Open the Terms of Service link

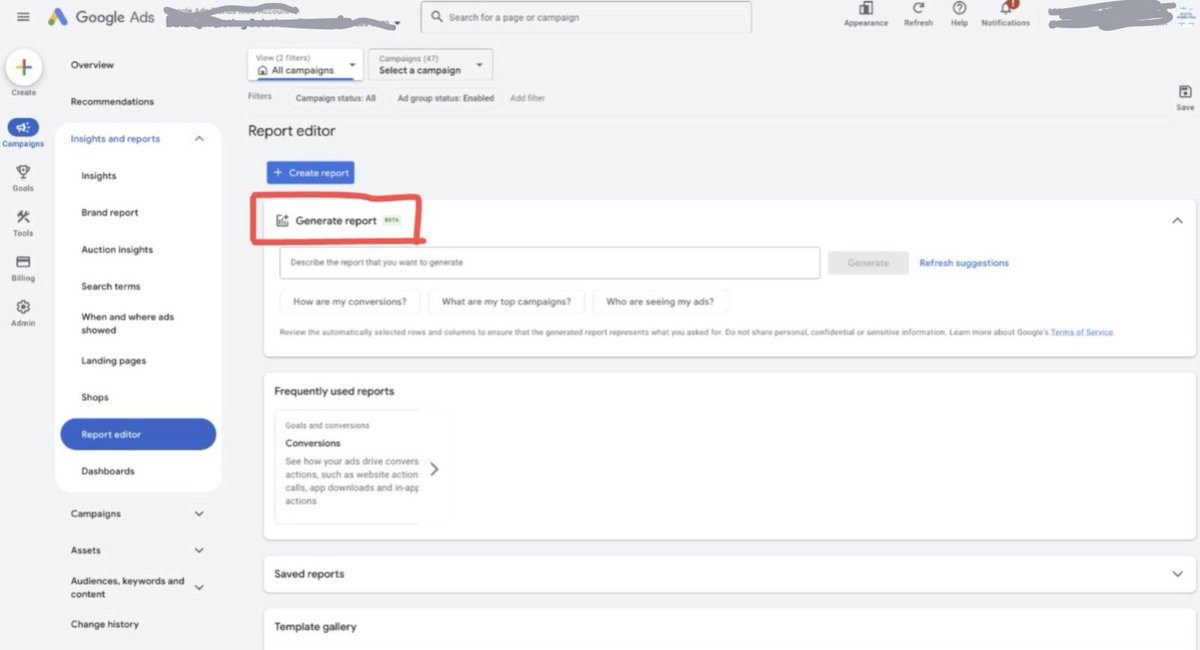1082,332
